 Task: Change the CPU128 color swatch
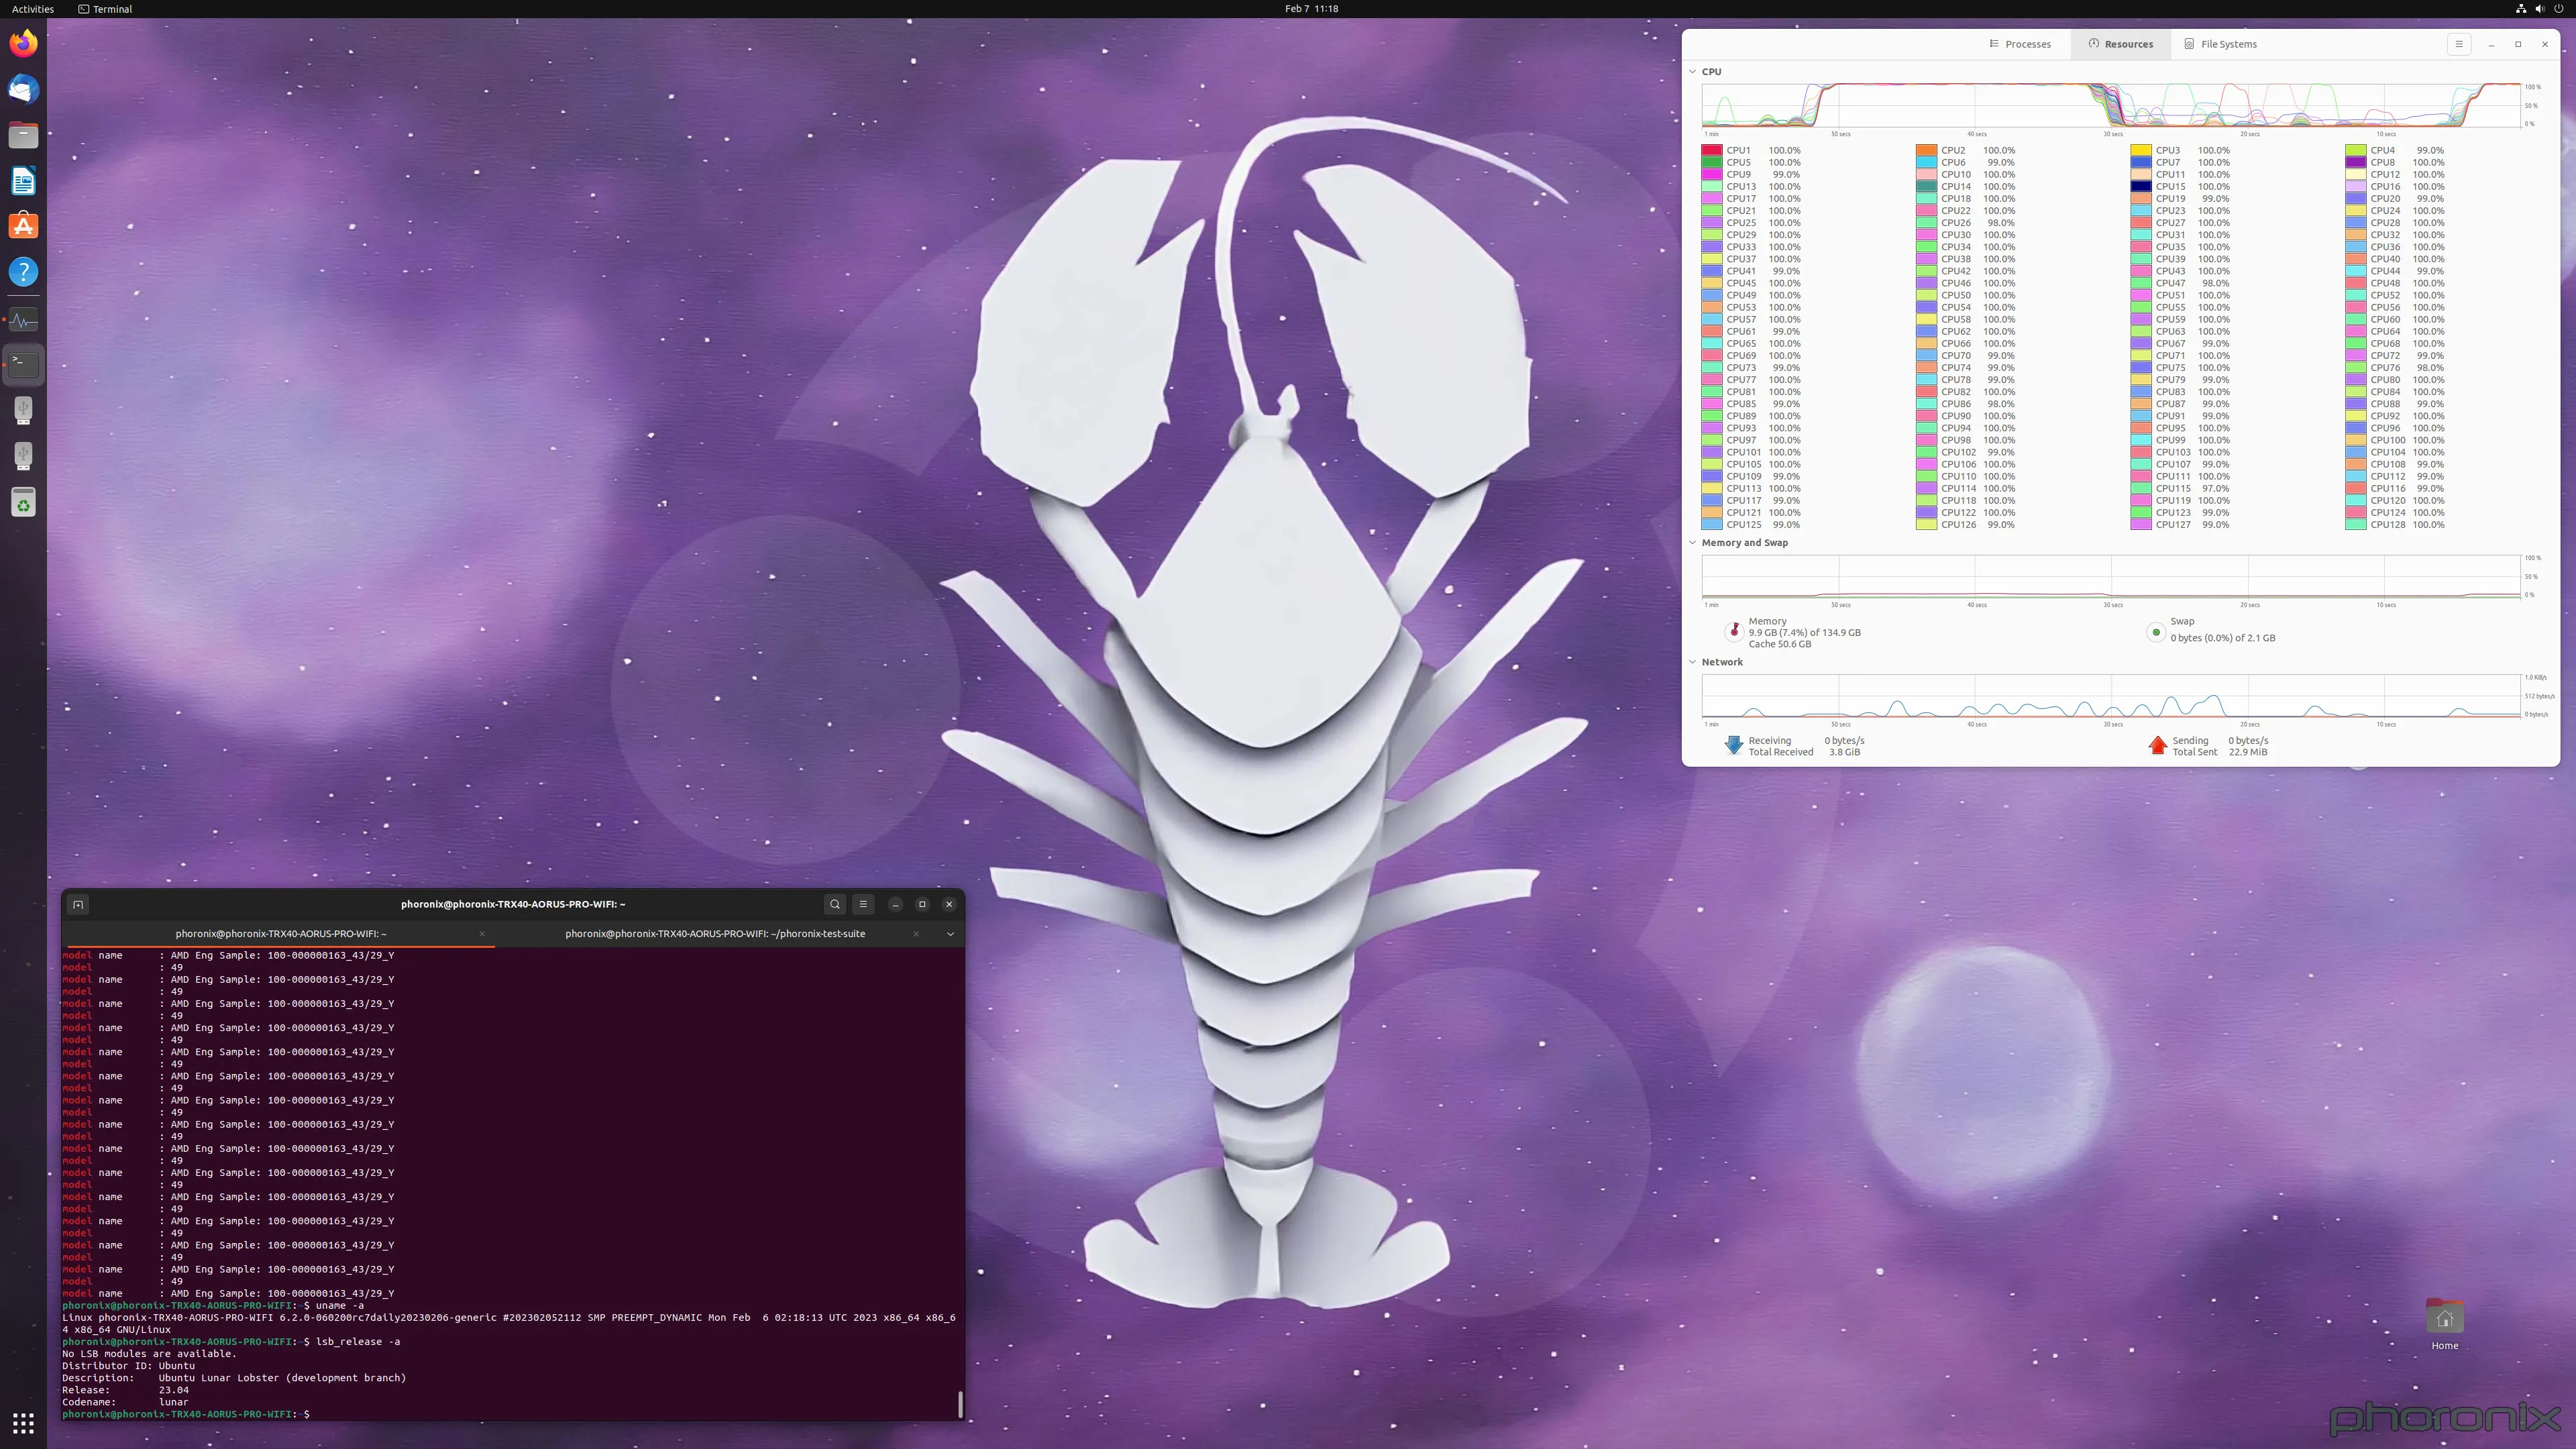[x=2355, y=525]
